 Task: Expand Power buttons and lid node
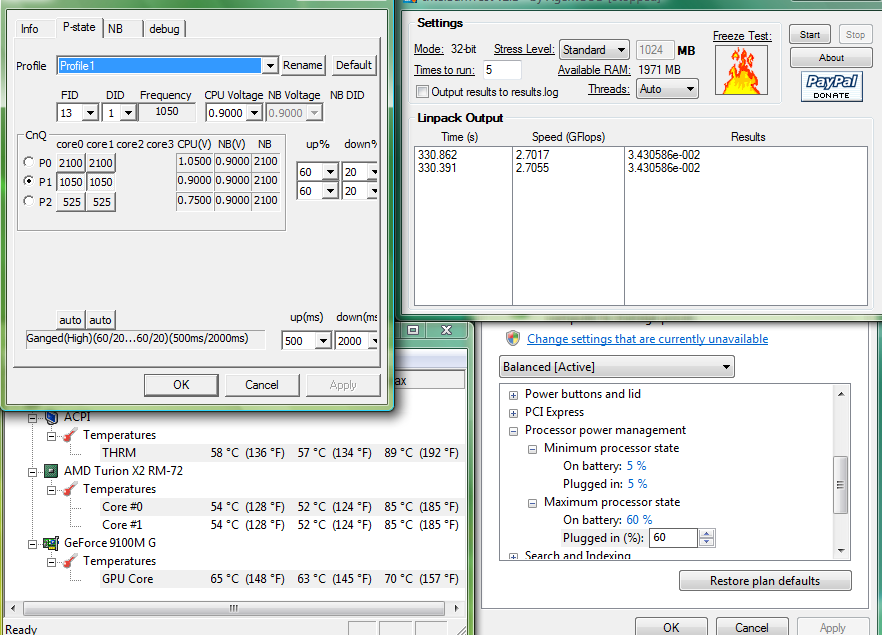tap(513, 395)
